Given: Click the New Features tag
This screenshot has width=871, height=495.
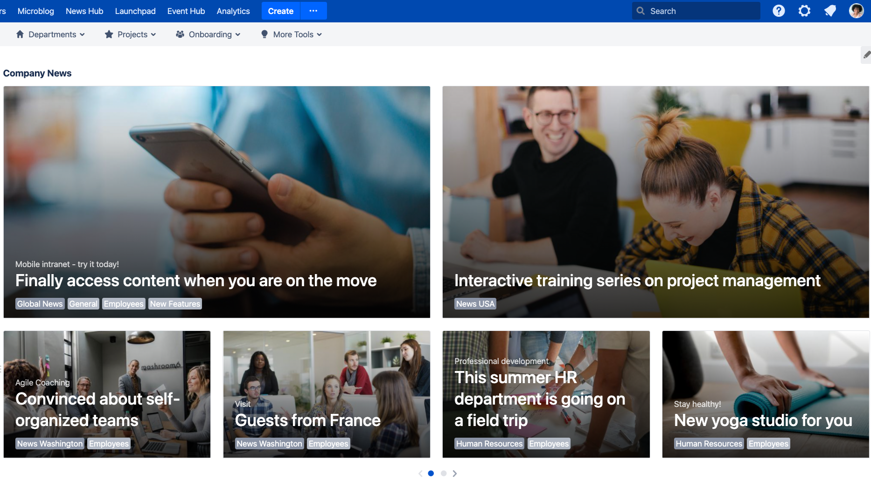Looking at the screenshot, I should pos(175,304).
